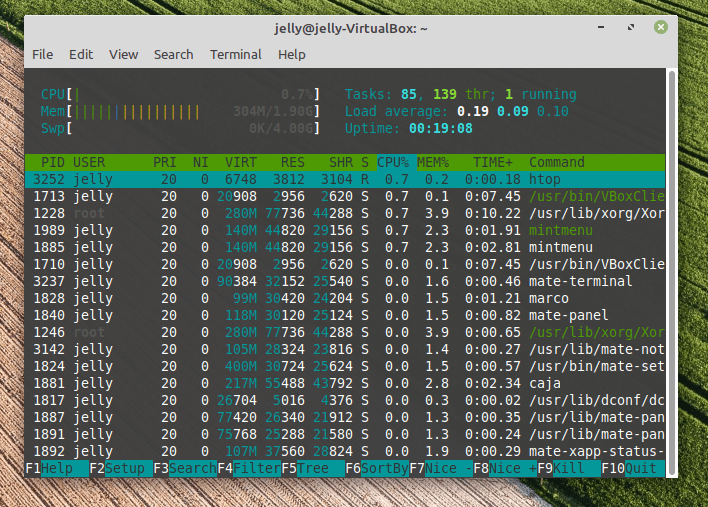Click the Load average values
Screen dimensions: 708x507
point(512,112)
